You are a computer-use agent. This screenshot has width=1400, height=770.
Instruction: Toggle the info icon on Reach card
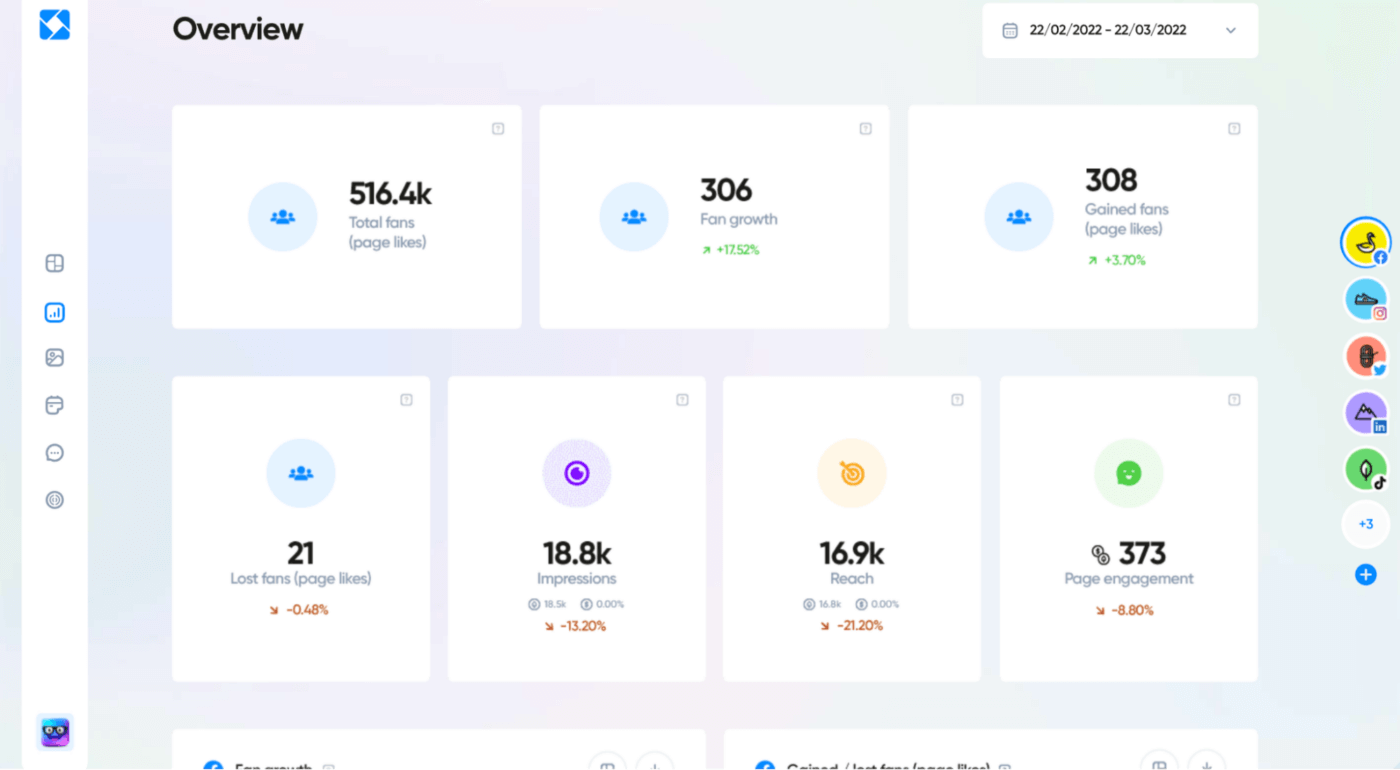point(957,399)
